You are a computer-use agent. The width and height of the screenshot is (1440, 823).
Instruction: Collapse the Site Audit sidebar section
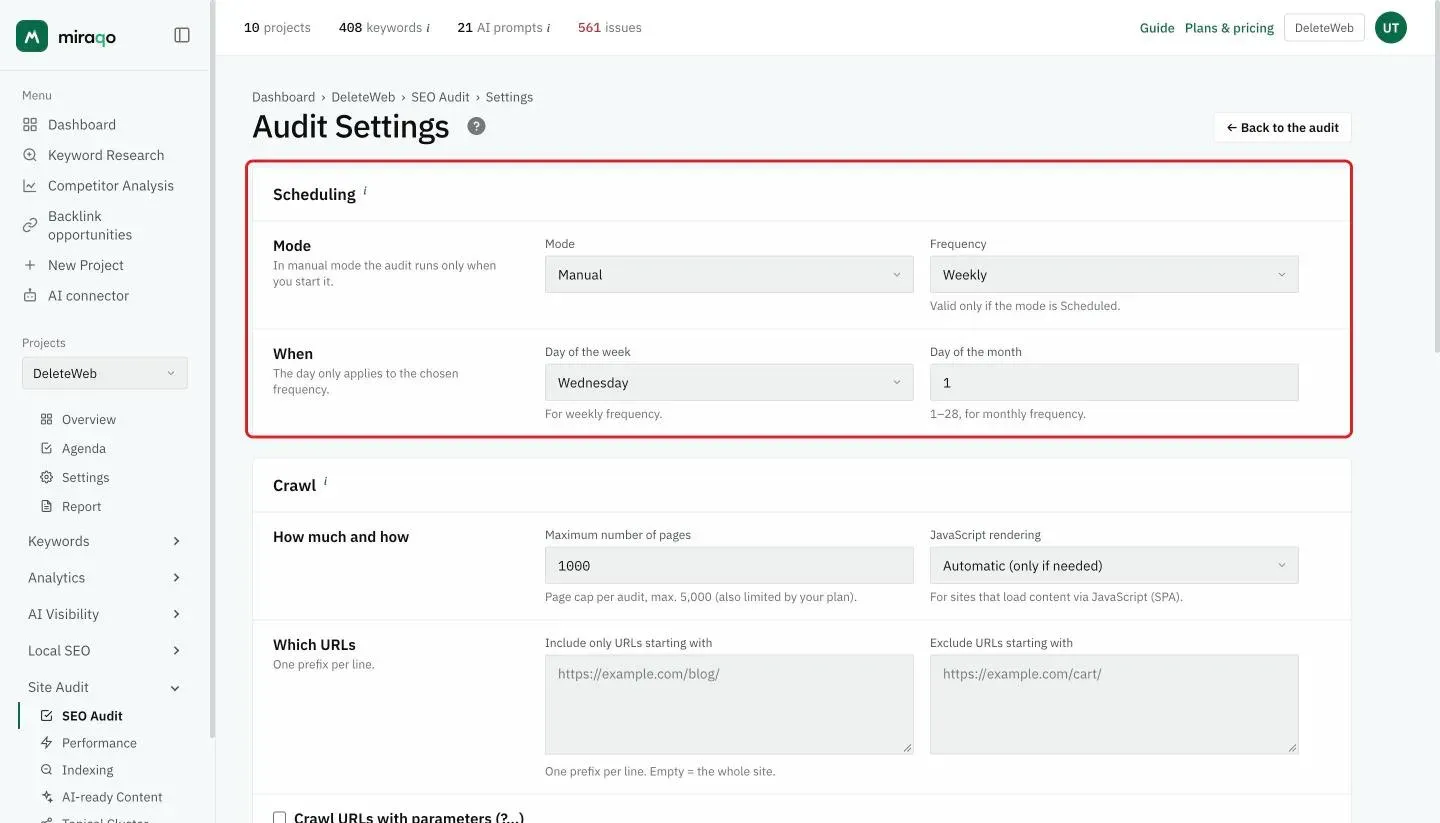click(x=105, y=687)
